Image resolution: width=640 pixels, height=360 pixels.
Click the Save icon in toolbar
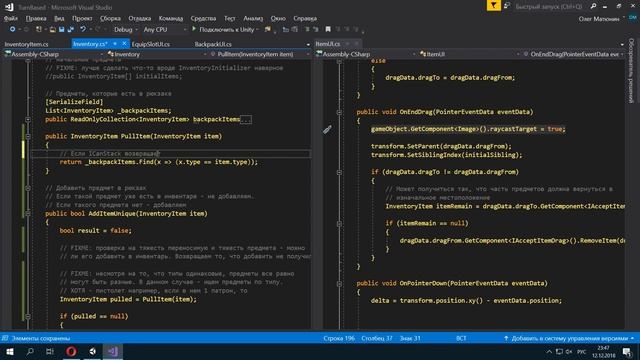(x=61, y=29)
